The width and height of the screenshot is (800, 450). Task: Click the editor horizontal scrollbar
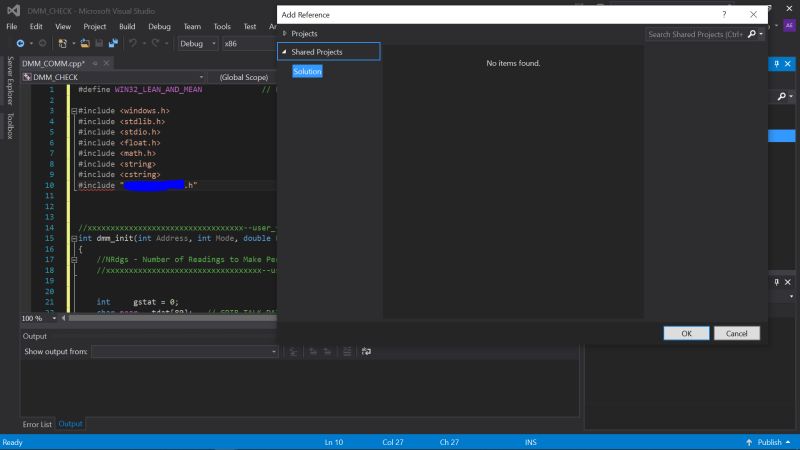coord(172,318)
